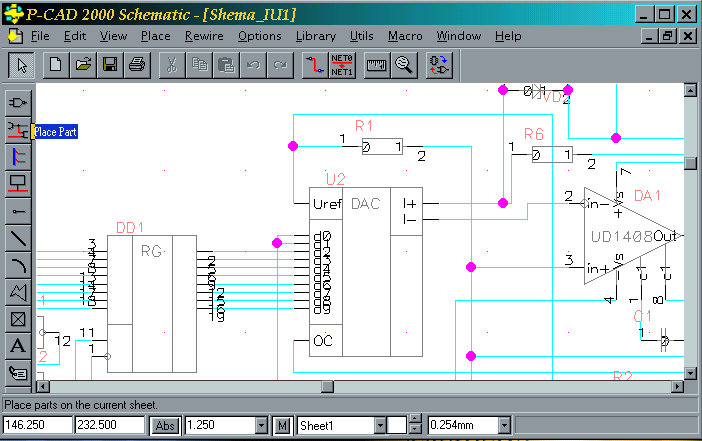Redo last action

point(280,65)
